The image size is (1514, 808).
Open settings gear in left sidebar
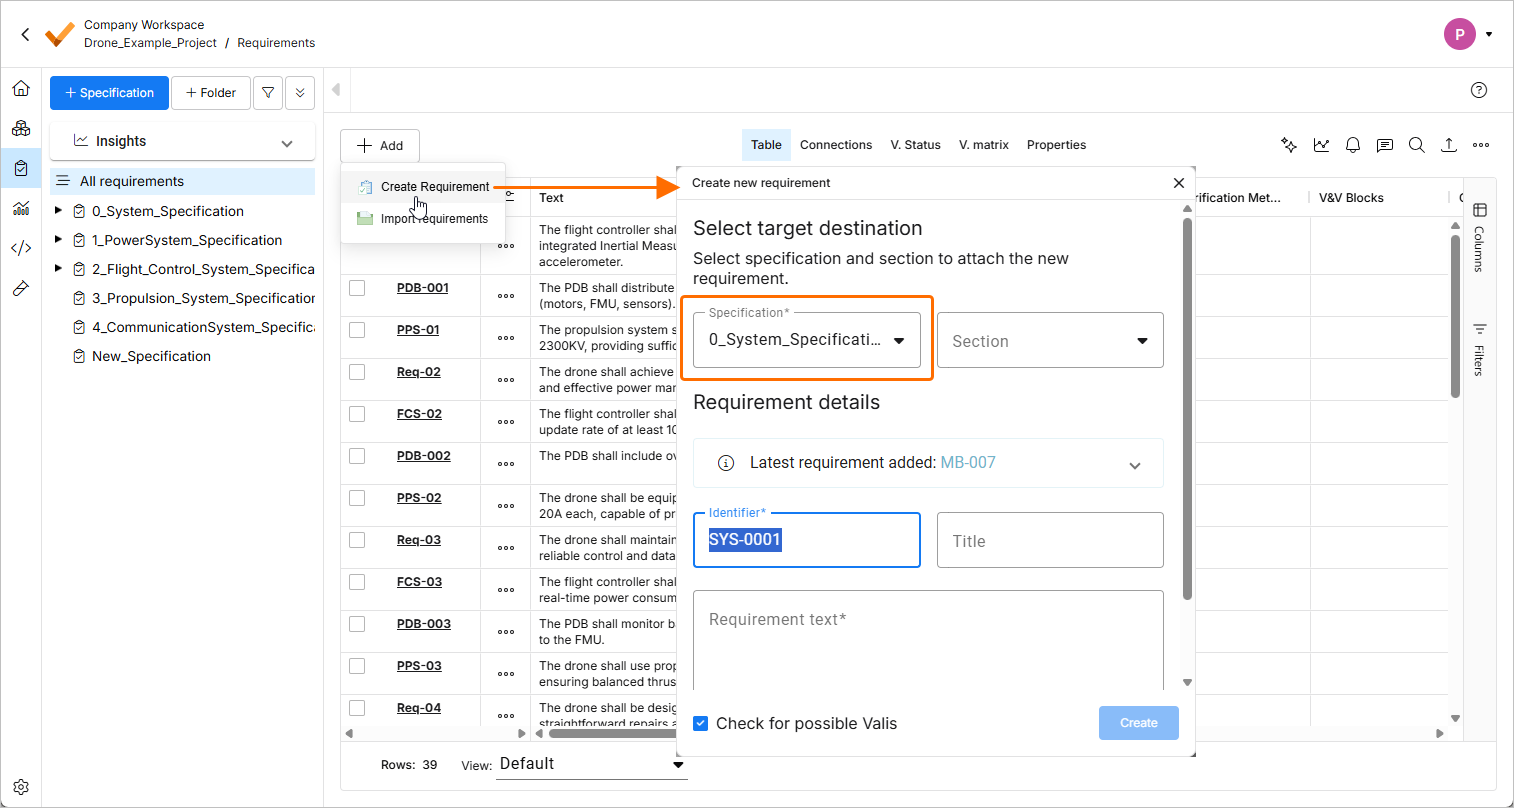click(x=21, y=787)
